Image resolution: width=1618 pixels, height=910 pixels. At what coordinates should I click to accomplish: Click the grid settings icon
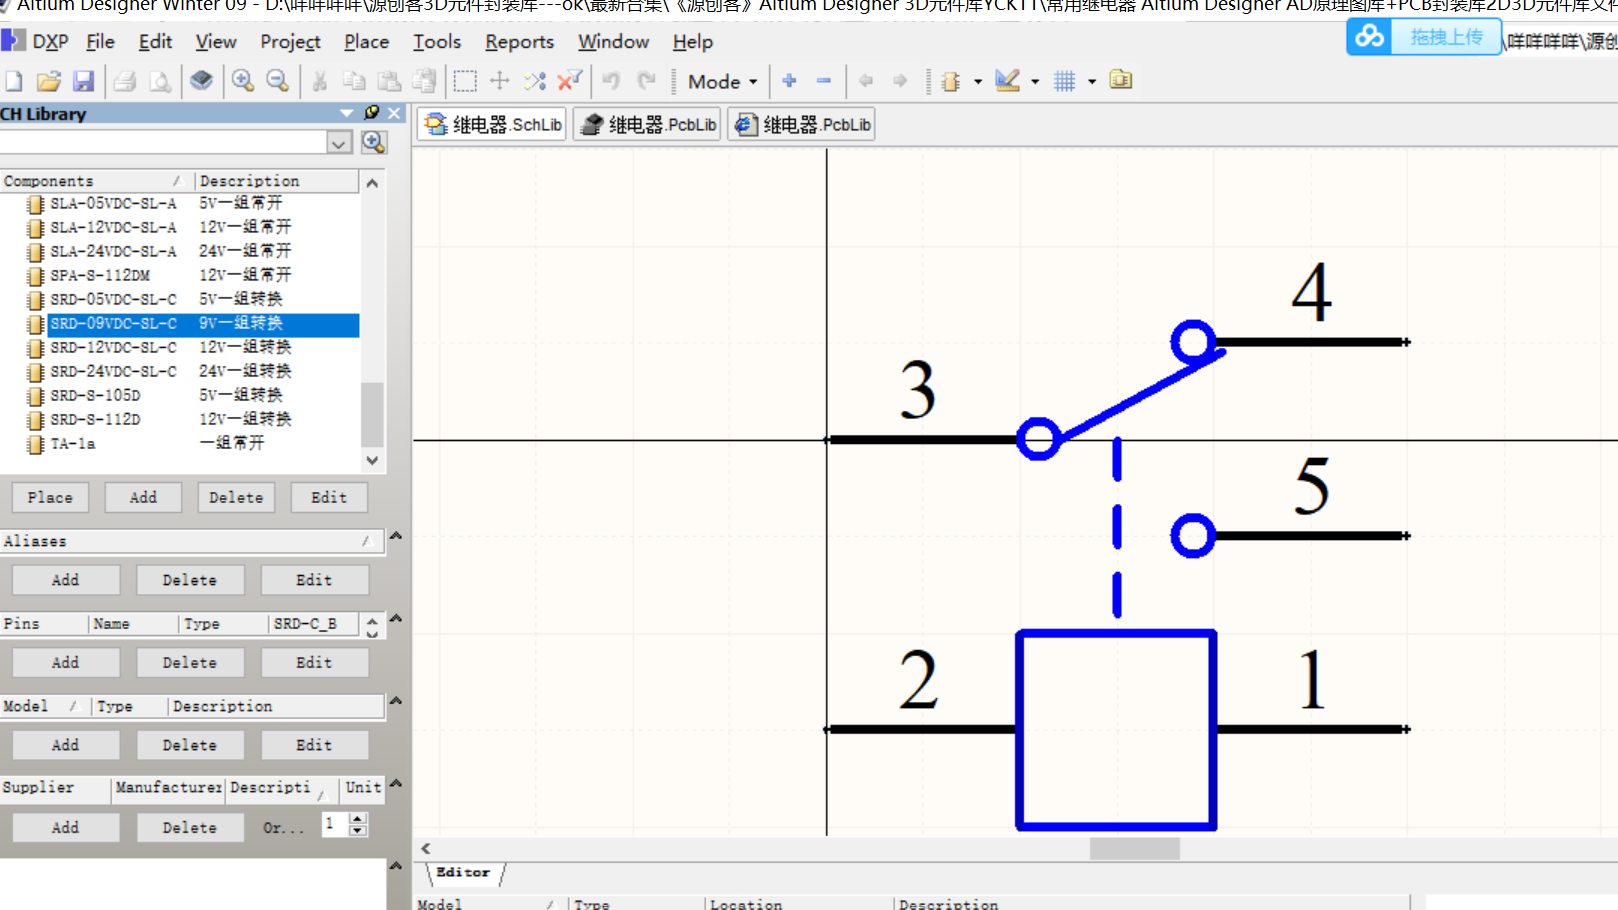(1065, 81)
